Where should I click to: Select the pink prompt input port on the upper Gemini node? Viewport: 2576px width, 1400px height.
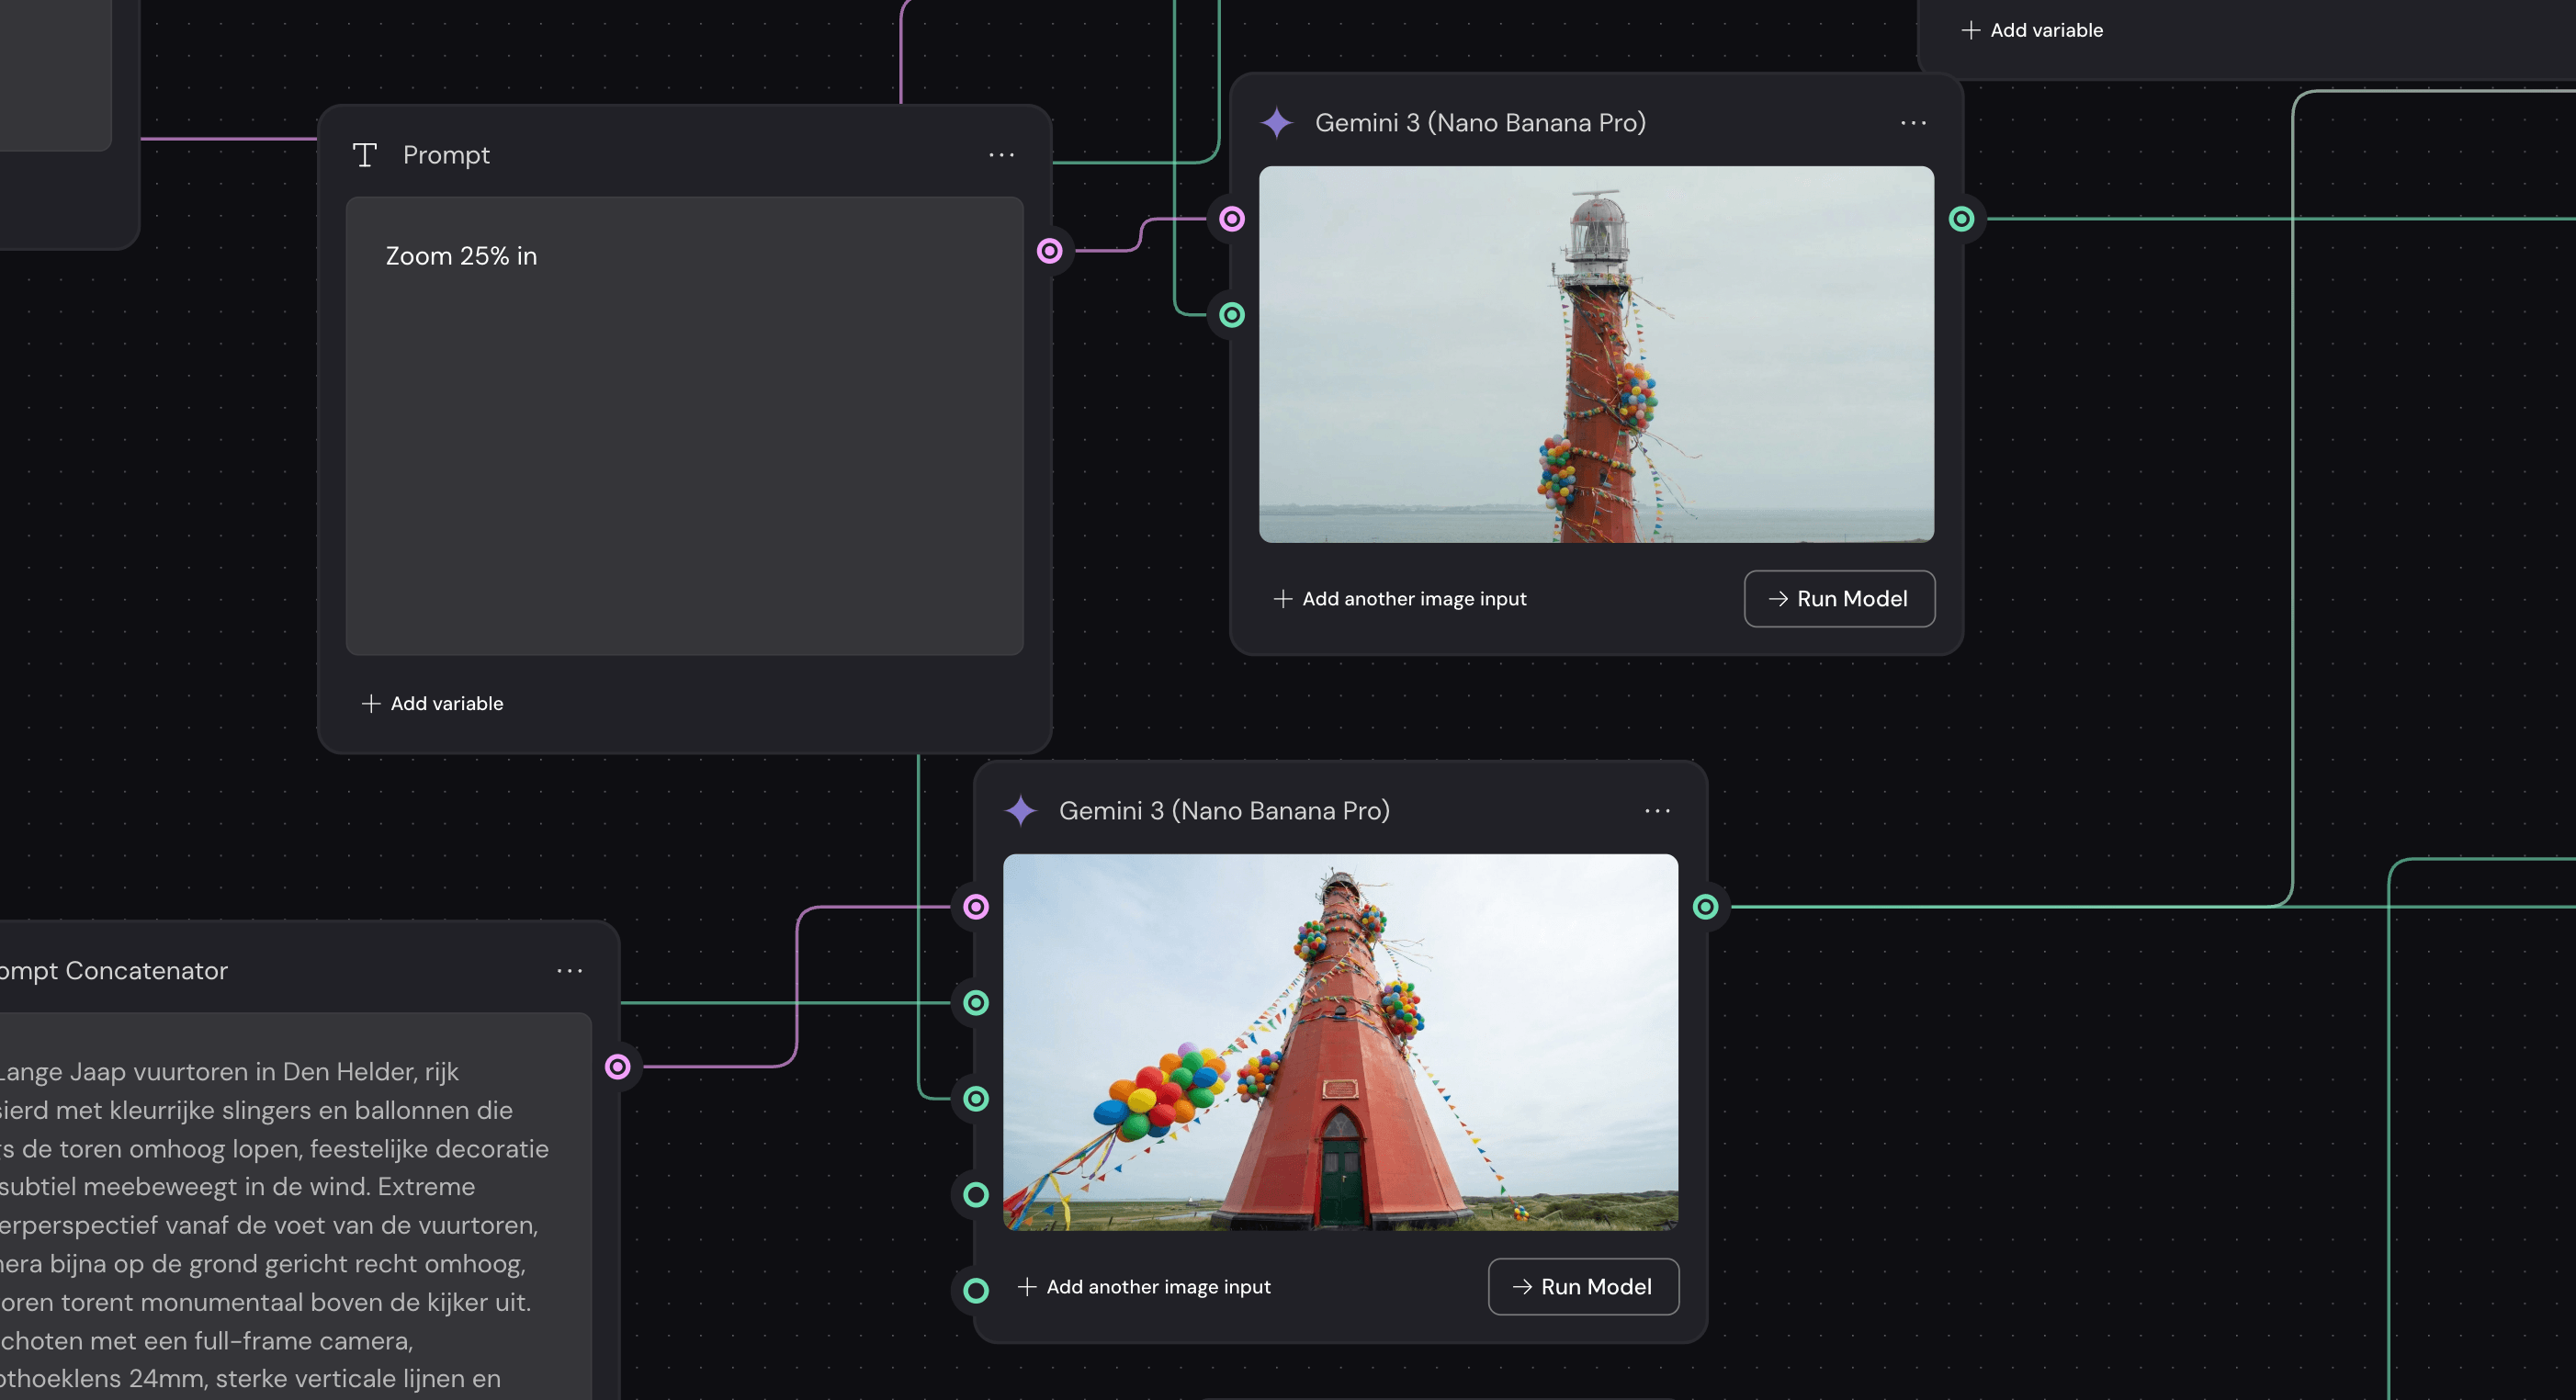point(1232,219)
